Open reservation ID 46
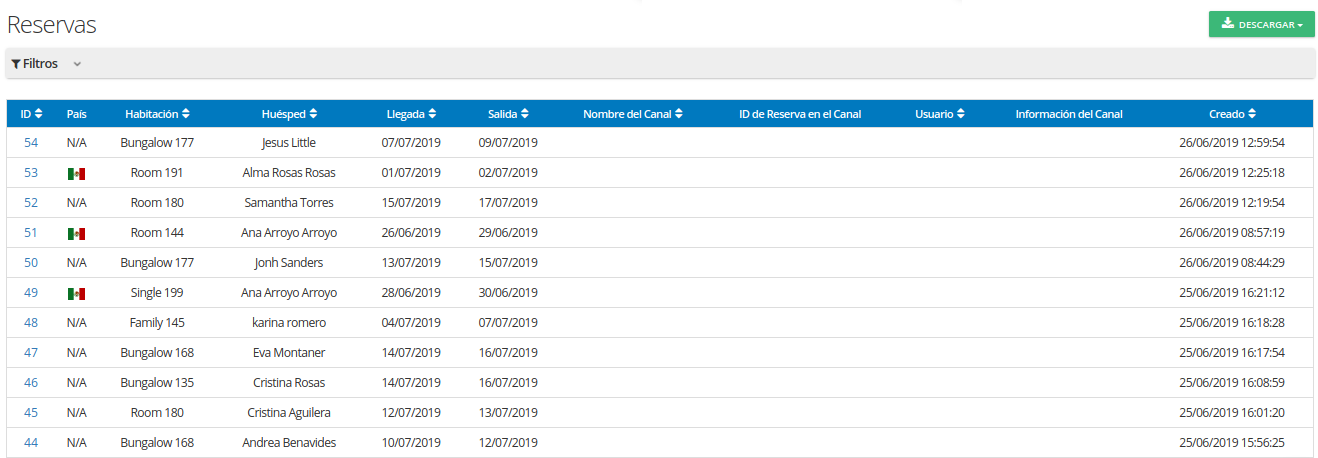 31,383
